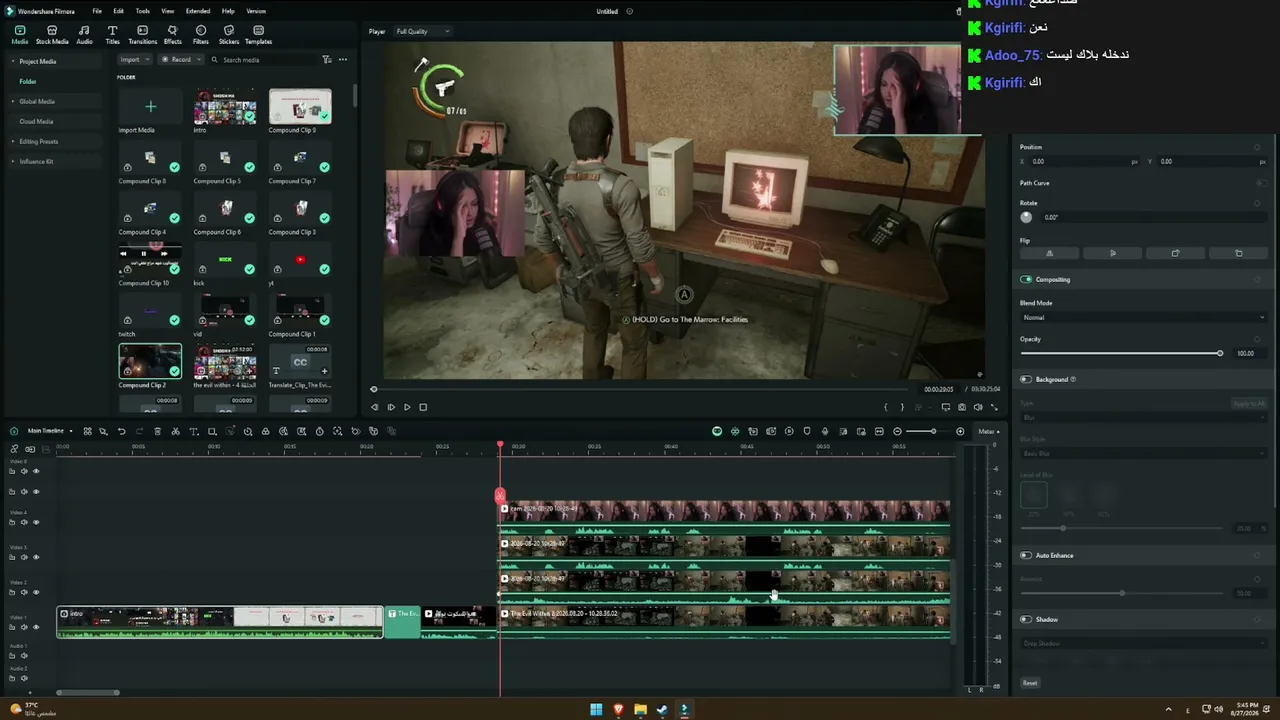1280x720 pixels.
Task: Open the Templates tab
Action: tap(258, 35)
